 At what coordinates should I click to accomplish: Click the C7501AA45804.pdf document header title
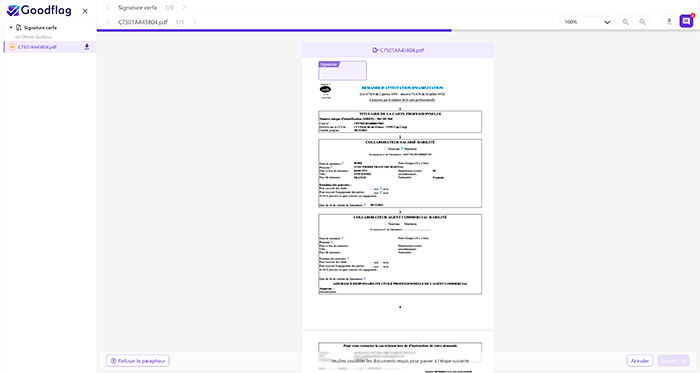click(398, 50)
